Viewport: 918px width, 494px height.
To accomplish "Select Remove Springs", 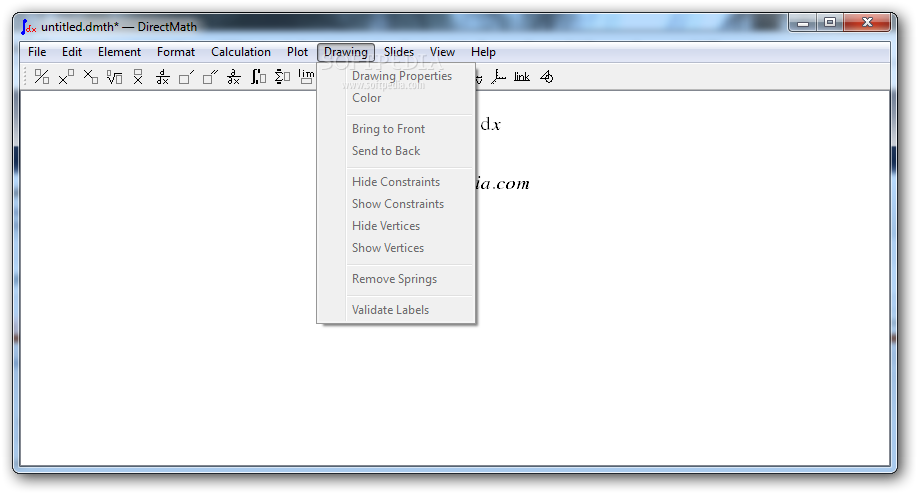I will click(x=396, y=280).
